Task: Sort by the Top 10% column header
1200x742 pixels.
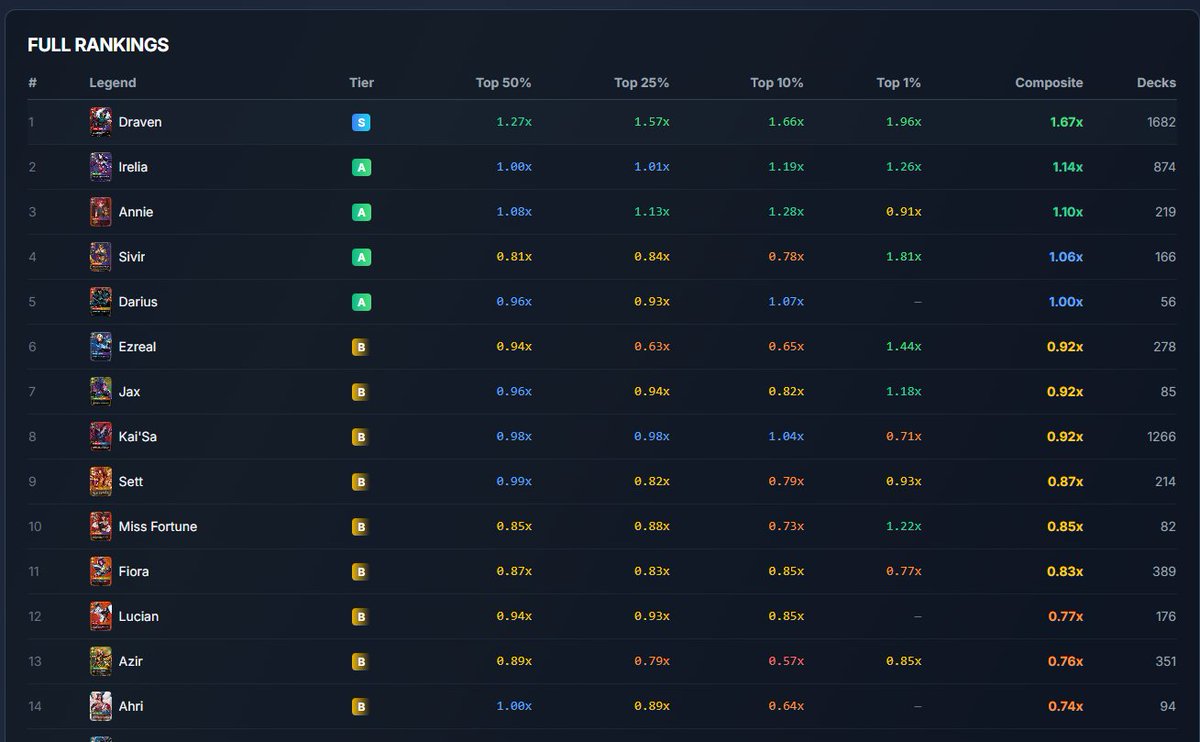Action: [777, 83]
